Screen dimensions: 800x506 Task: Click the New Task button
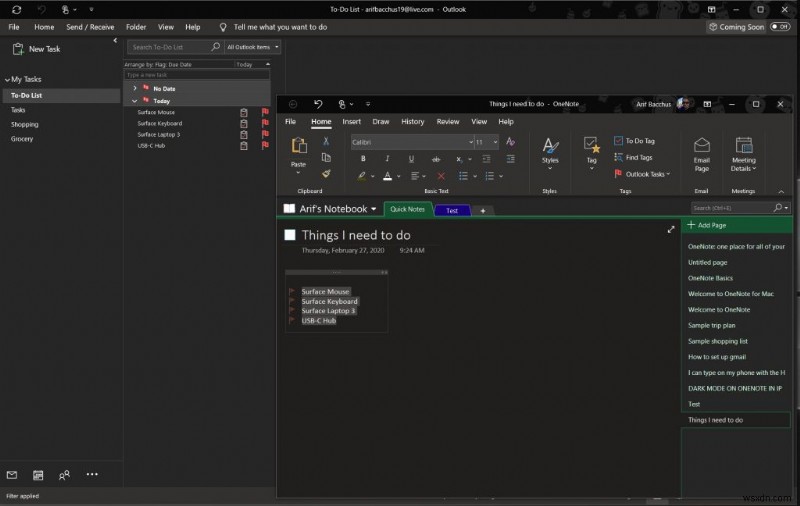point(36,48)
